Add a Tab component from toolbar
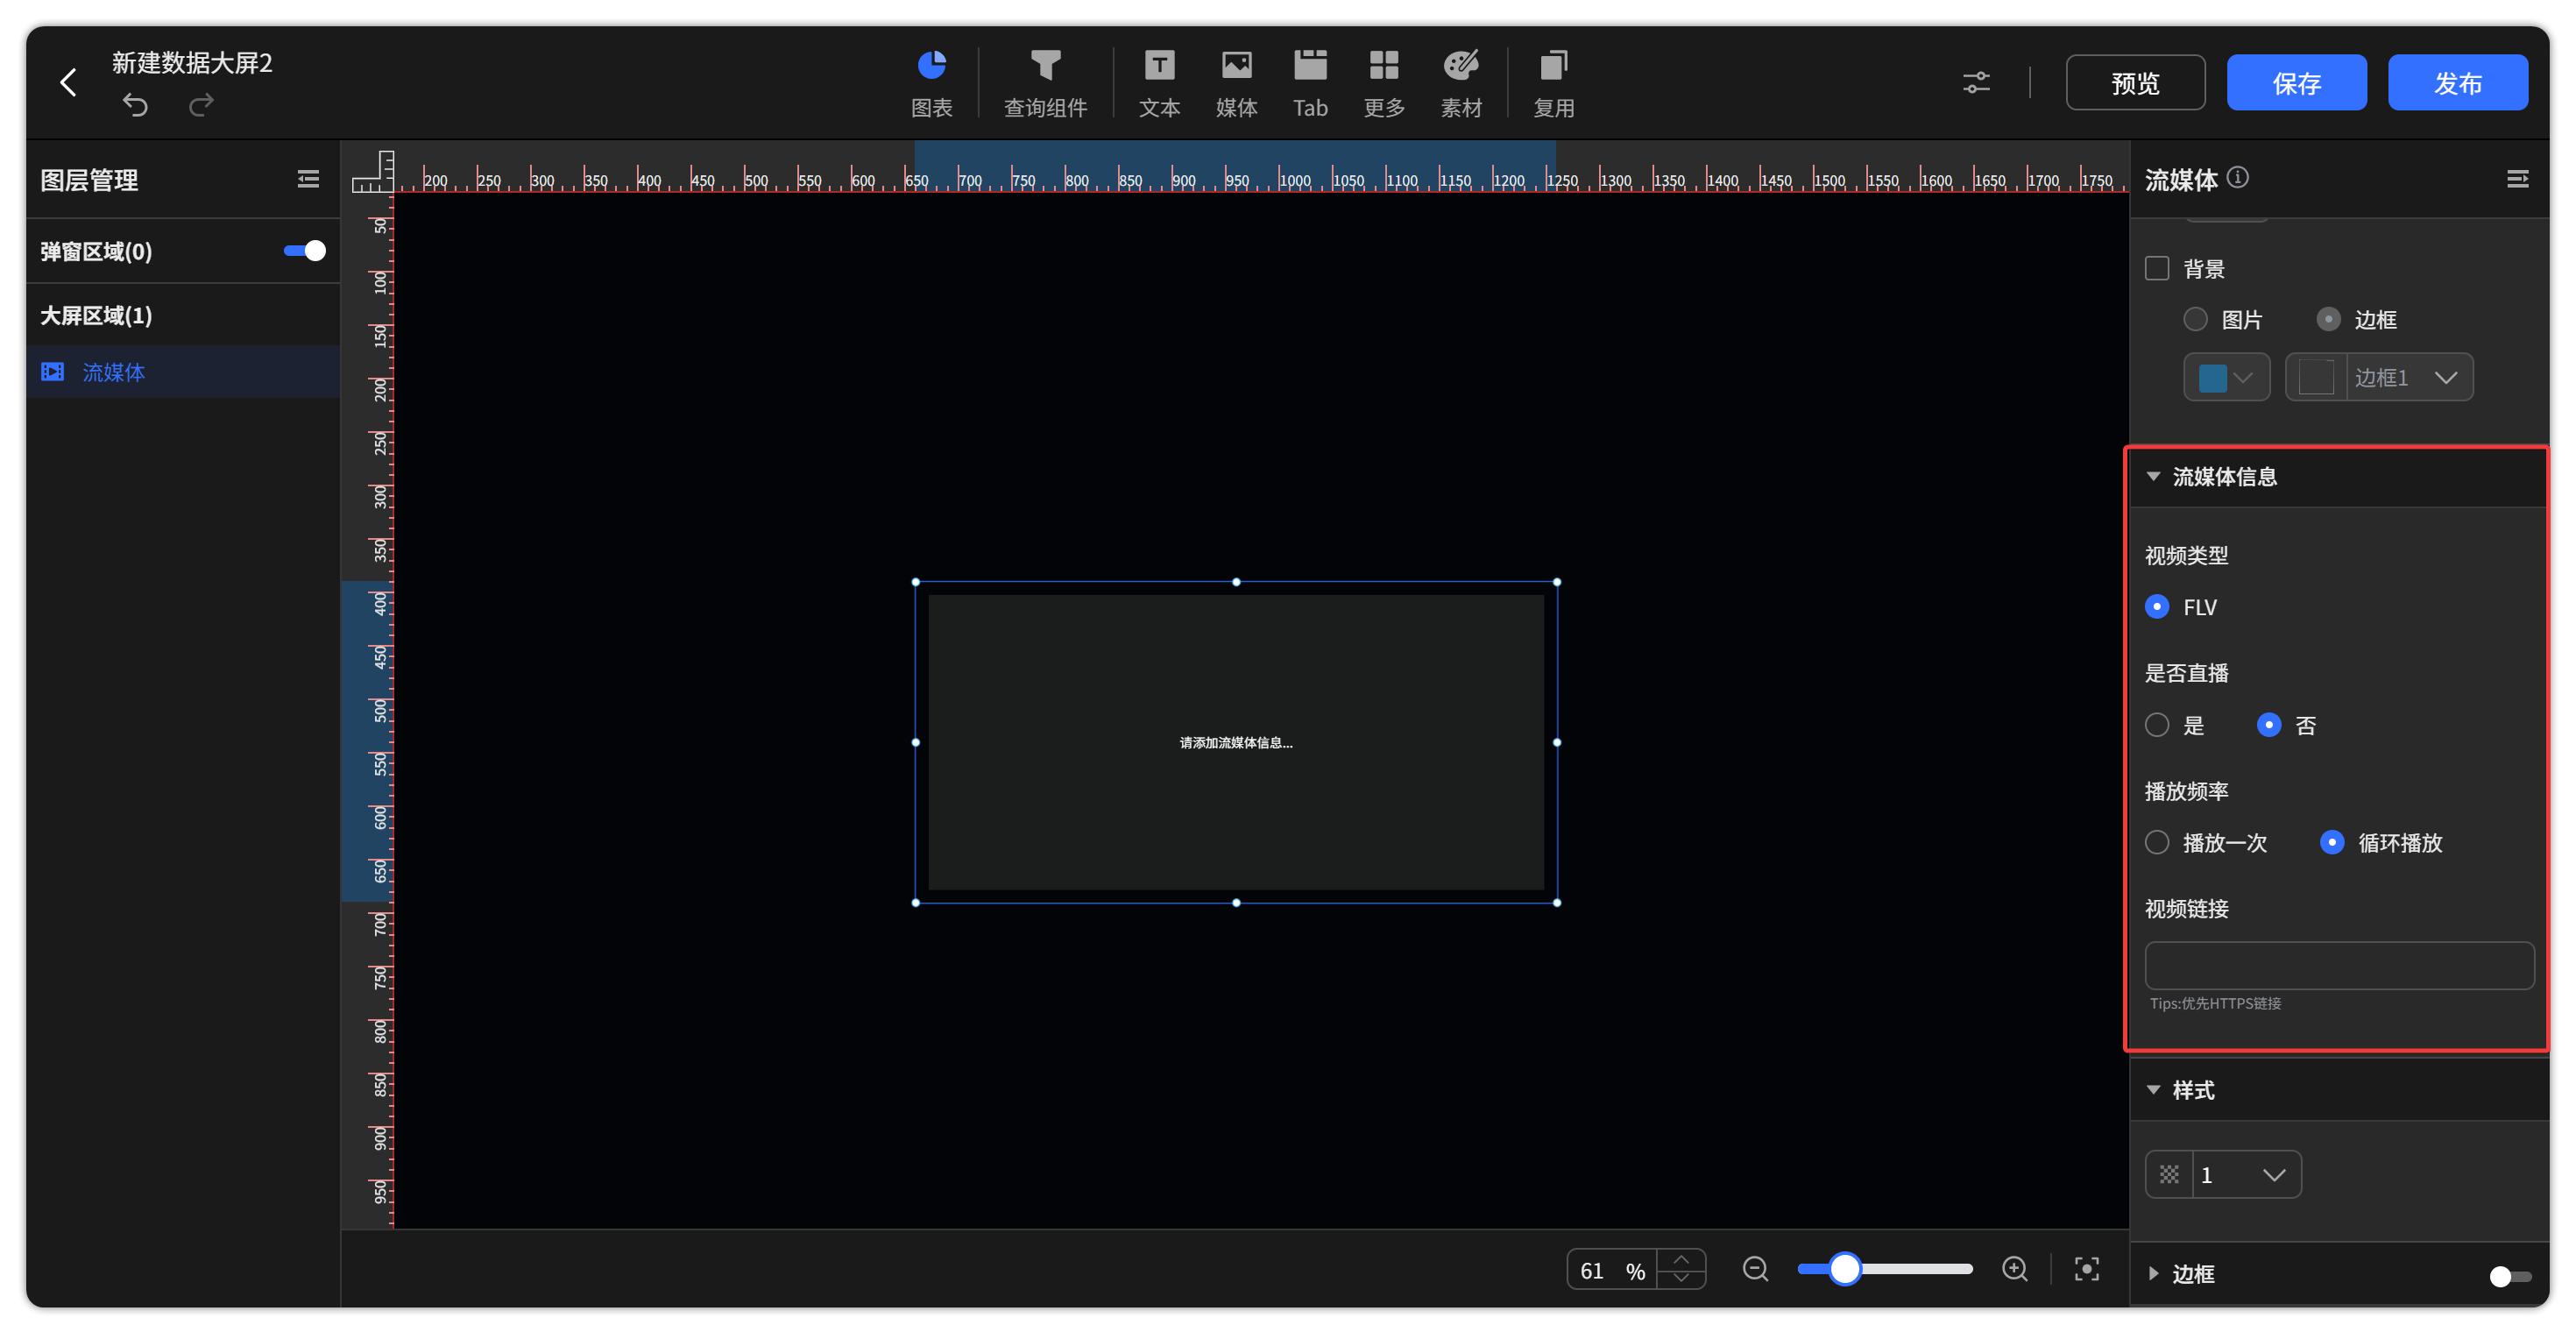This screenshot has height=1325, width=2576. 1310,83
